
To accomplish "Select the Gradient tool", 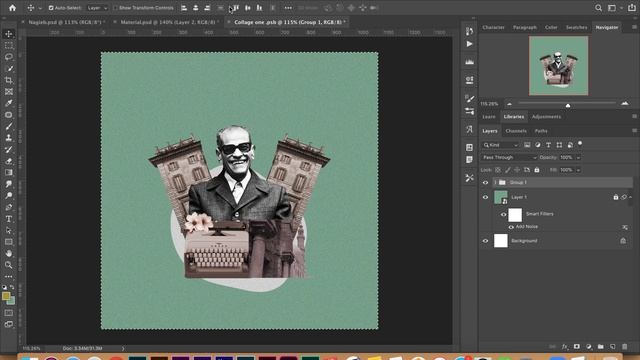I will pyautogui.click(x=9, y=172).
